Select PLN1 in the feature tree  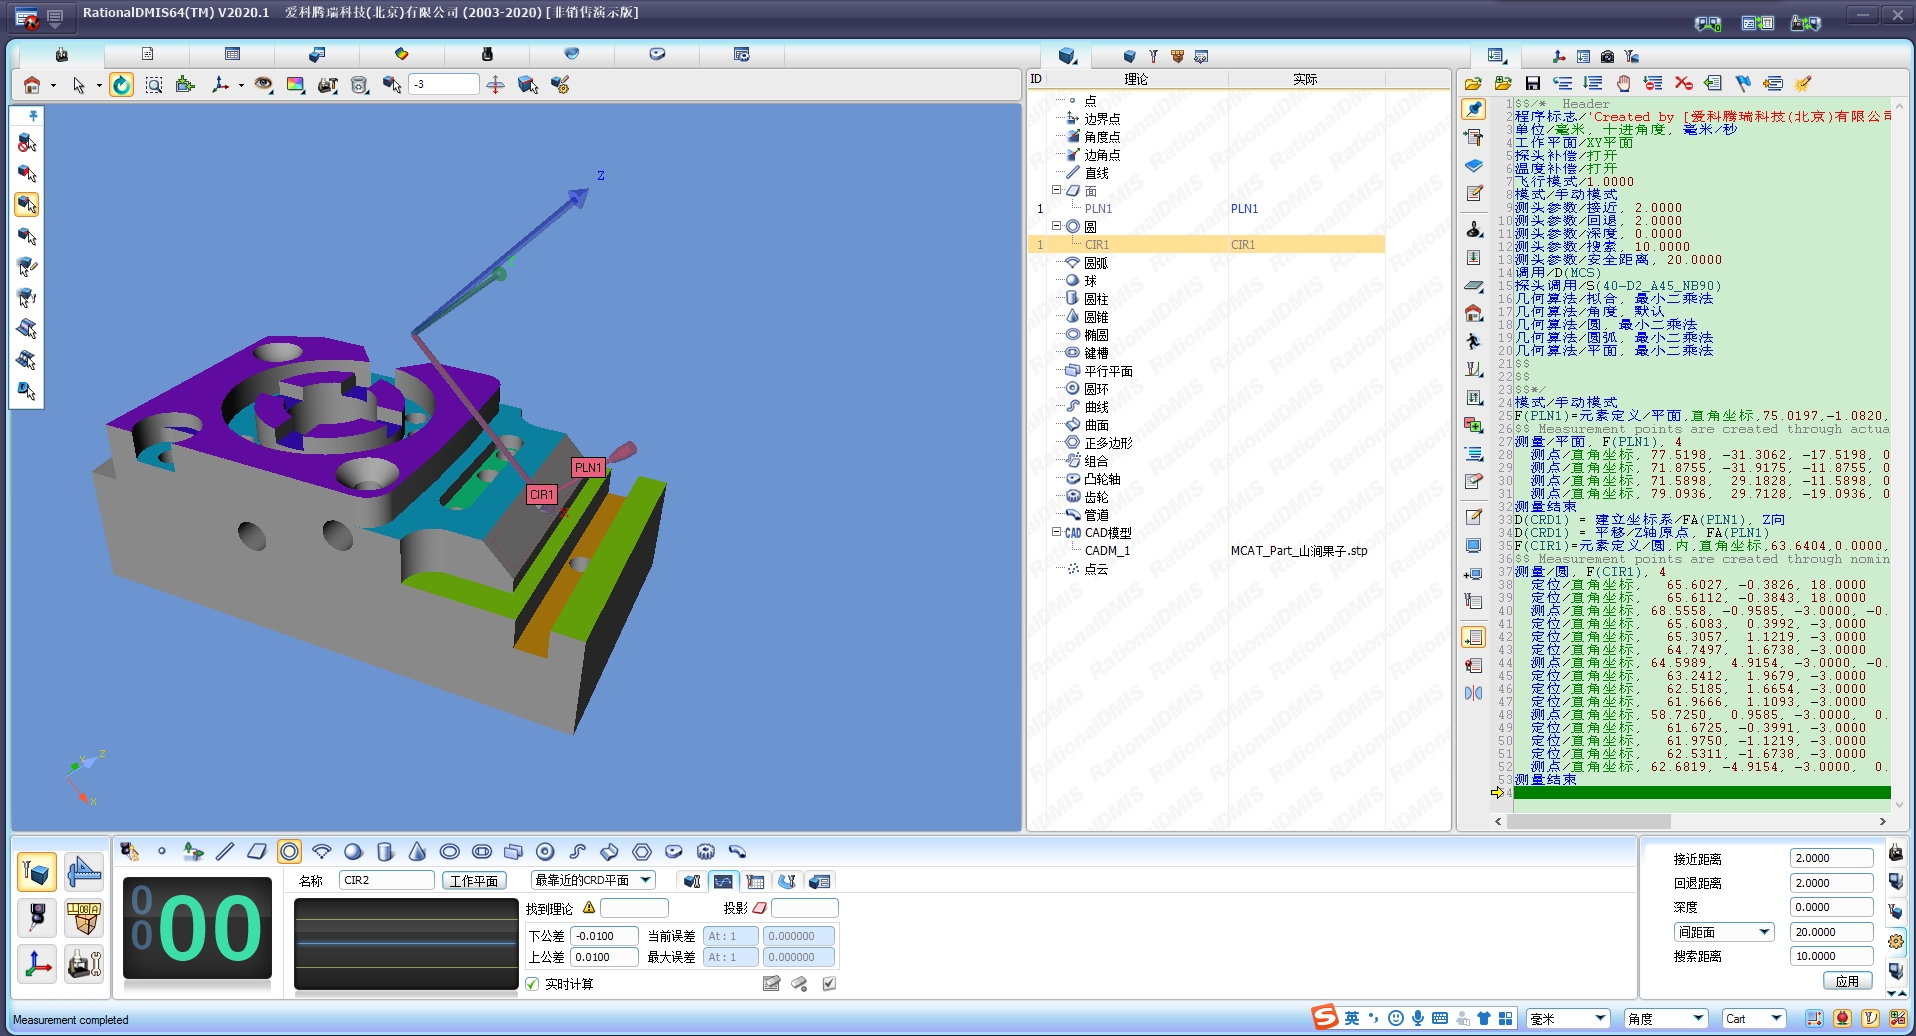[x=1098, y=208]
